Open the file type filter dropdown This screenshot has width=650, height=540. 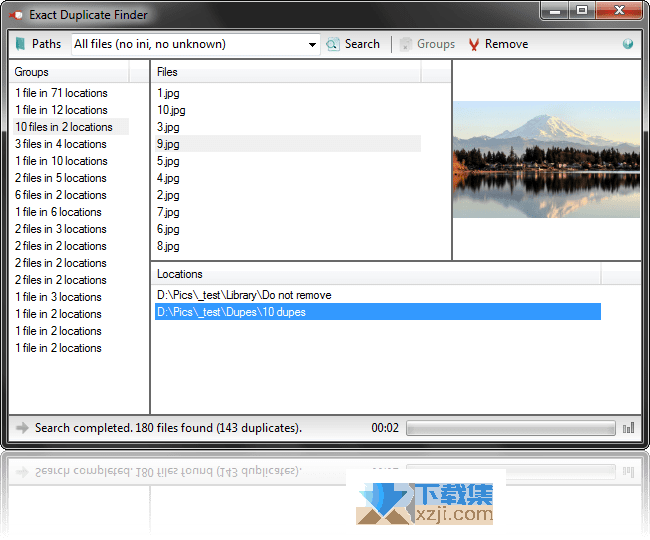point(312,44)
